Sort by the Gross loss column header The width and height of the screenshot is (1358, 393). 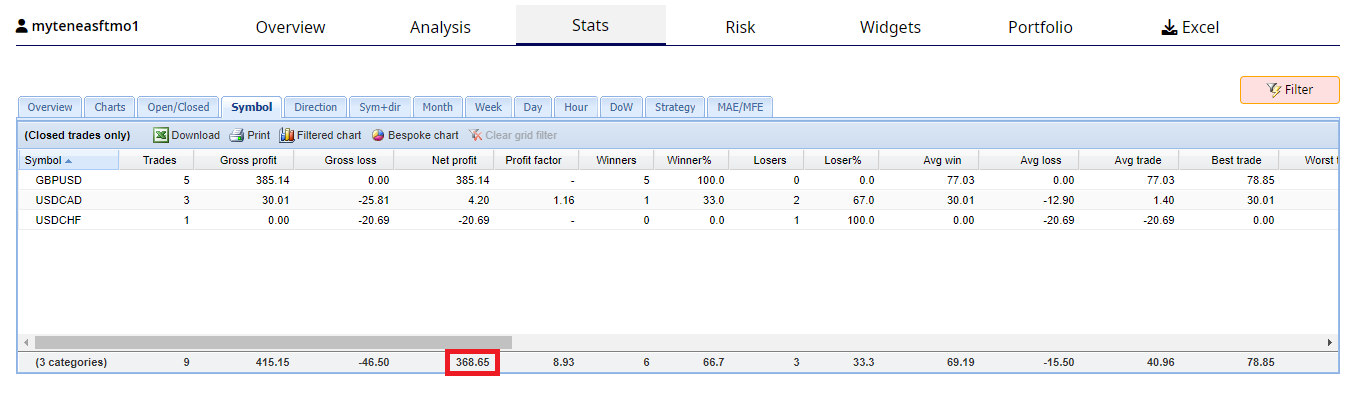coord(344,160)
